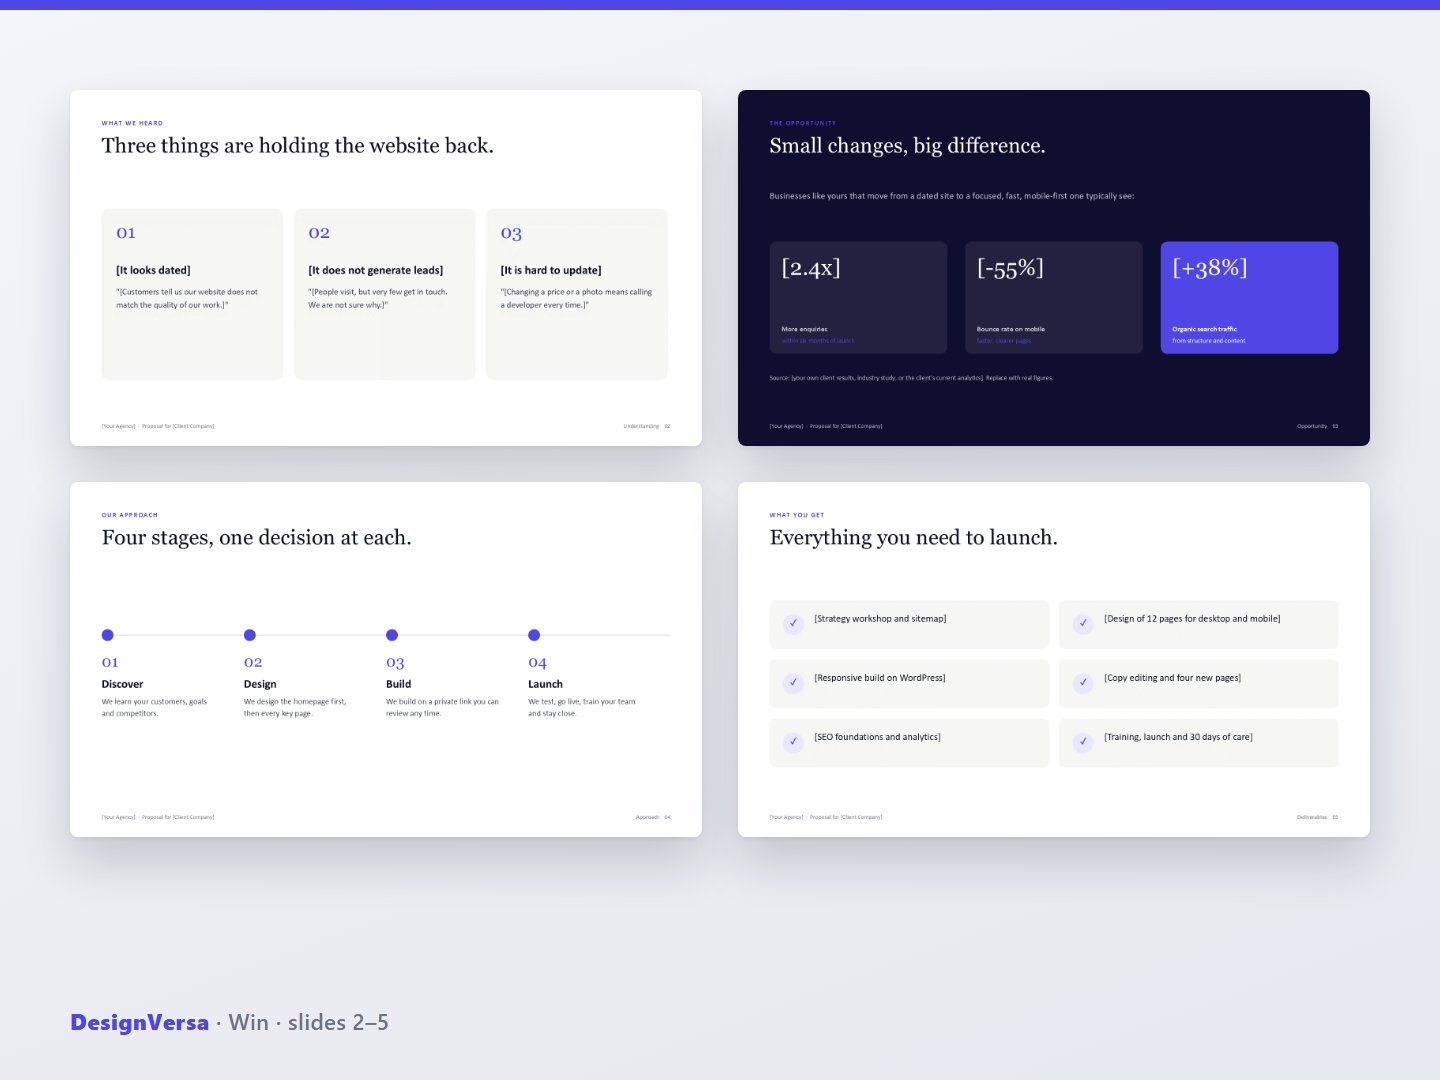Click the checkmark beside SEO foundations and analytics
This screenshot has width=1440, height=1080.
[x=793, y=742]
